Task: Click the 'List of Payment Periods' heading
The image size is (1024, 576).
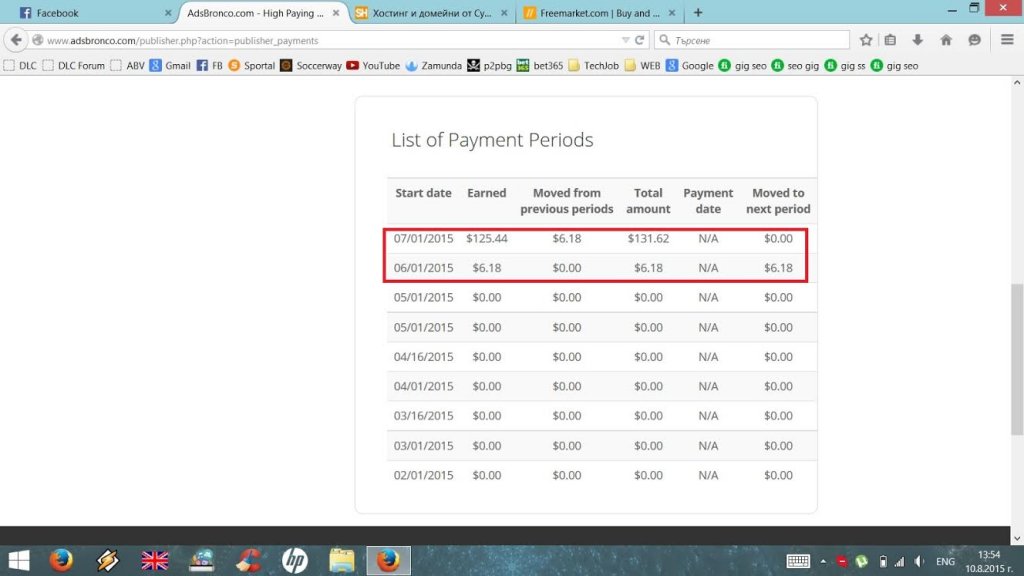Action: (492, 140)
